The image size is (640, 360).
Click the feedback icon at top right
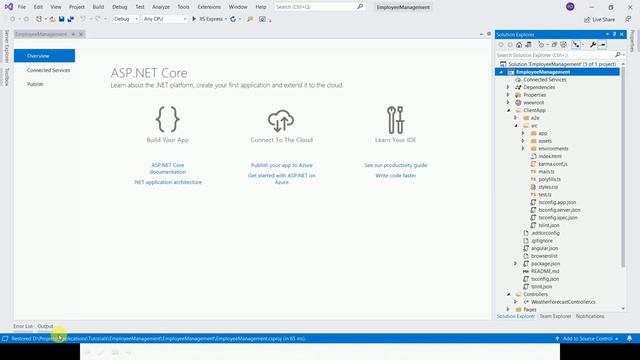point(628,19)
